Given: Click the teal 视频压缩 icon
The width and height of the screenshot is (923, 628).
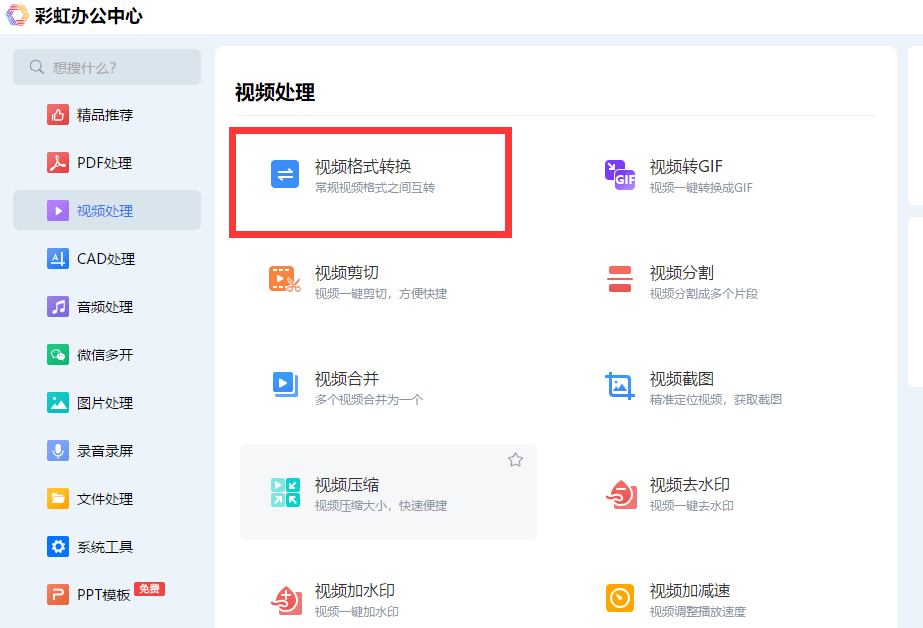Looking at the screenshot, I should click(x=285, y=492).
